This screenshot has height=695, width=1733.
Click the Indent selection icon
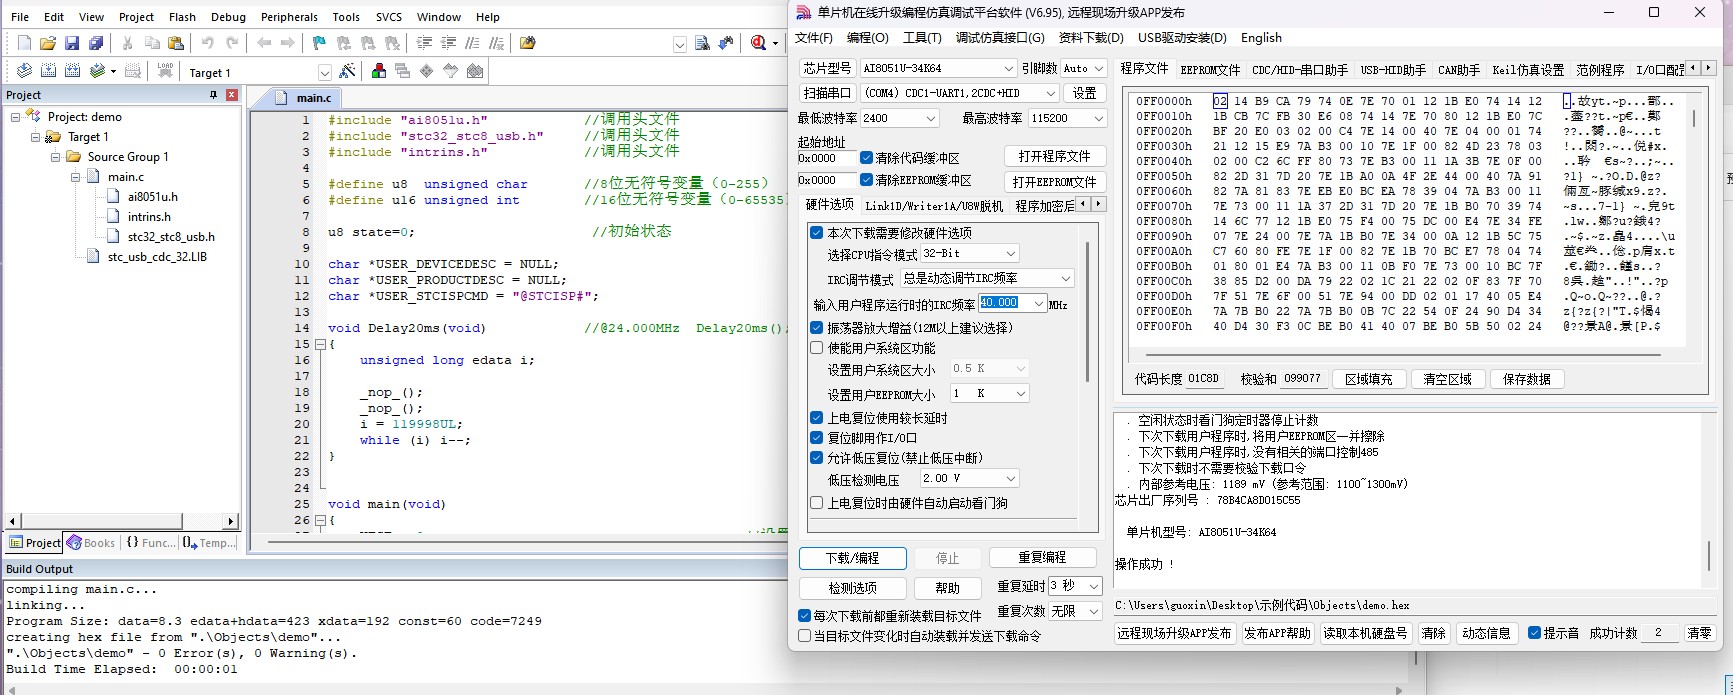tap(424, 43)
